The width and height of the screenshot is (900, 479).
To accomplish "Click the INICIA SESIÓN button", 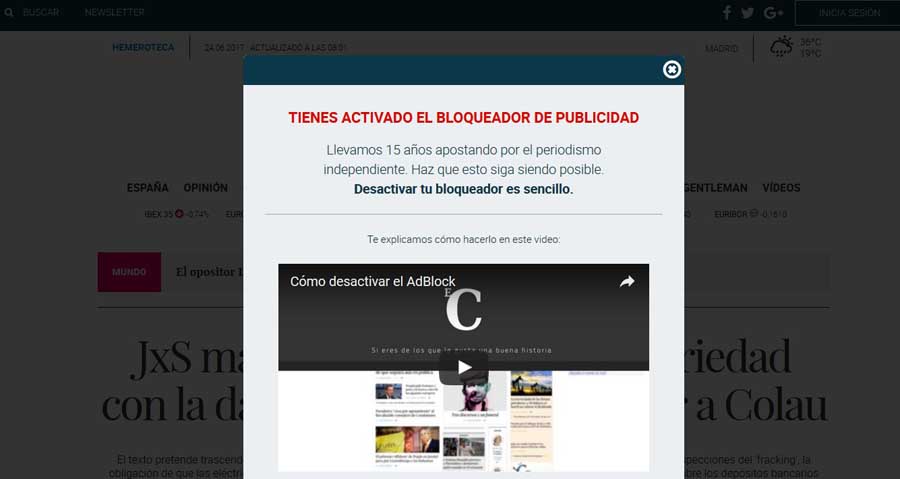I will (847, 13).
